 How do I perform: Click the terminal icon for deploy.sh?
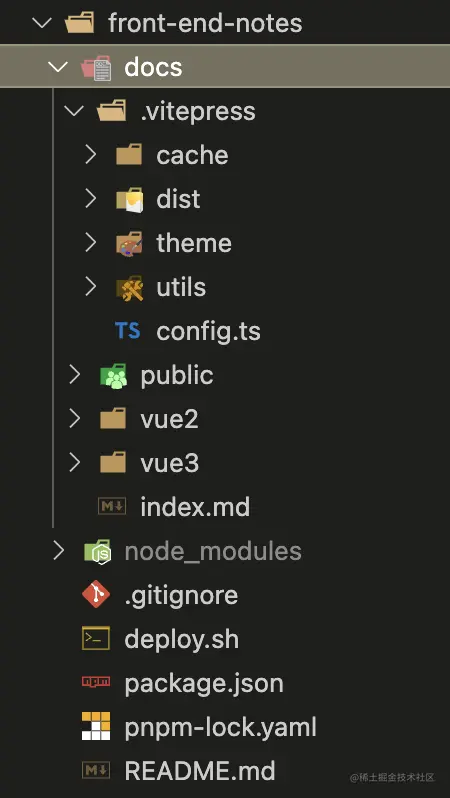pyautogui.click(x=96, y=639)
